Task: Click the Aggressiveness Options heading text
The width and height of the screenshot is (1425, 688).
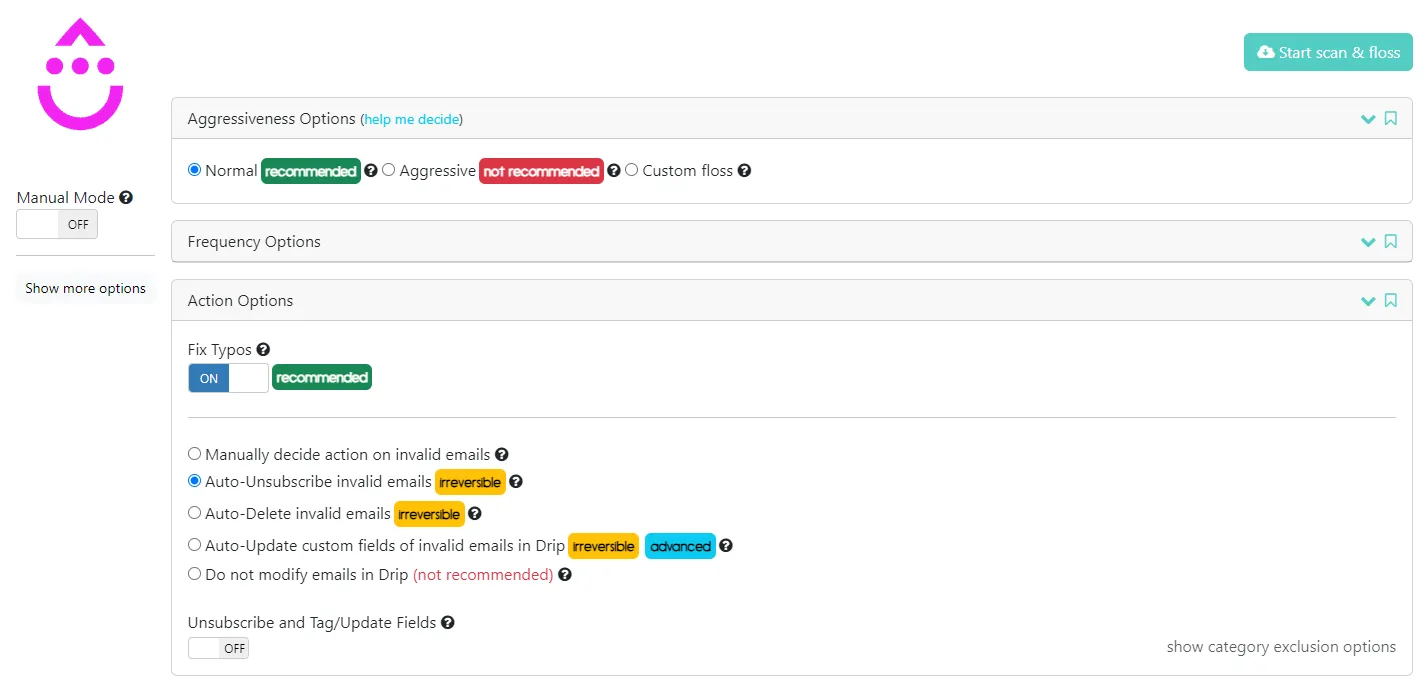Action: coord(272,119)
